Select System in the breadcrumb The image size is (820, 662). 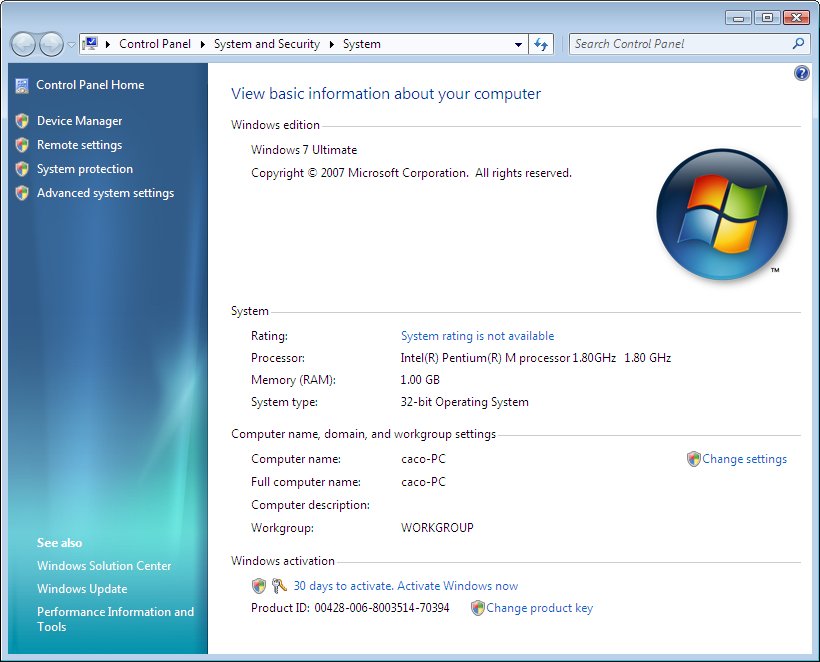[361, 44]
